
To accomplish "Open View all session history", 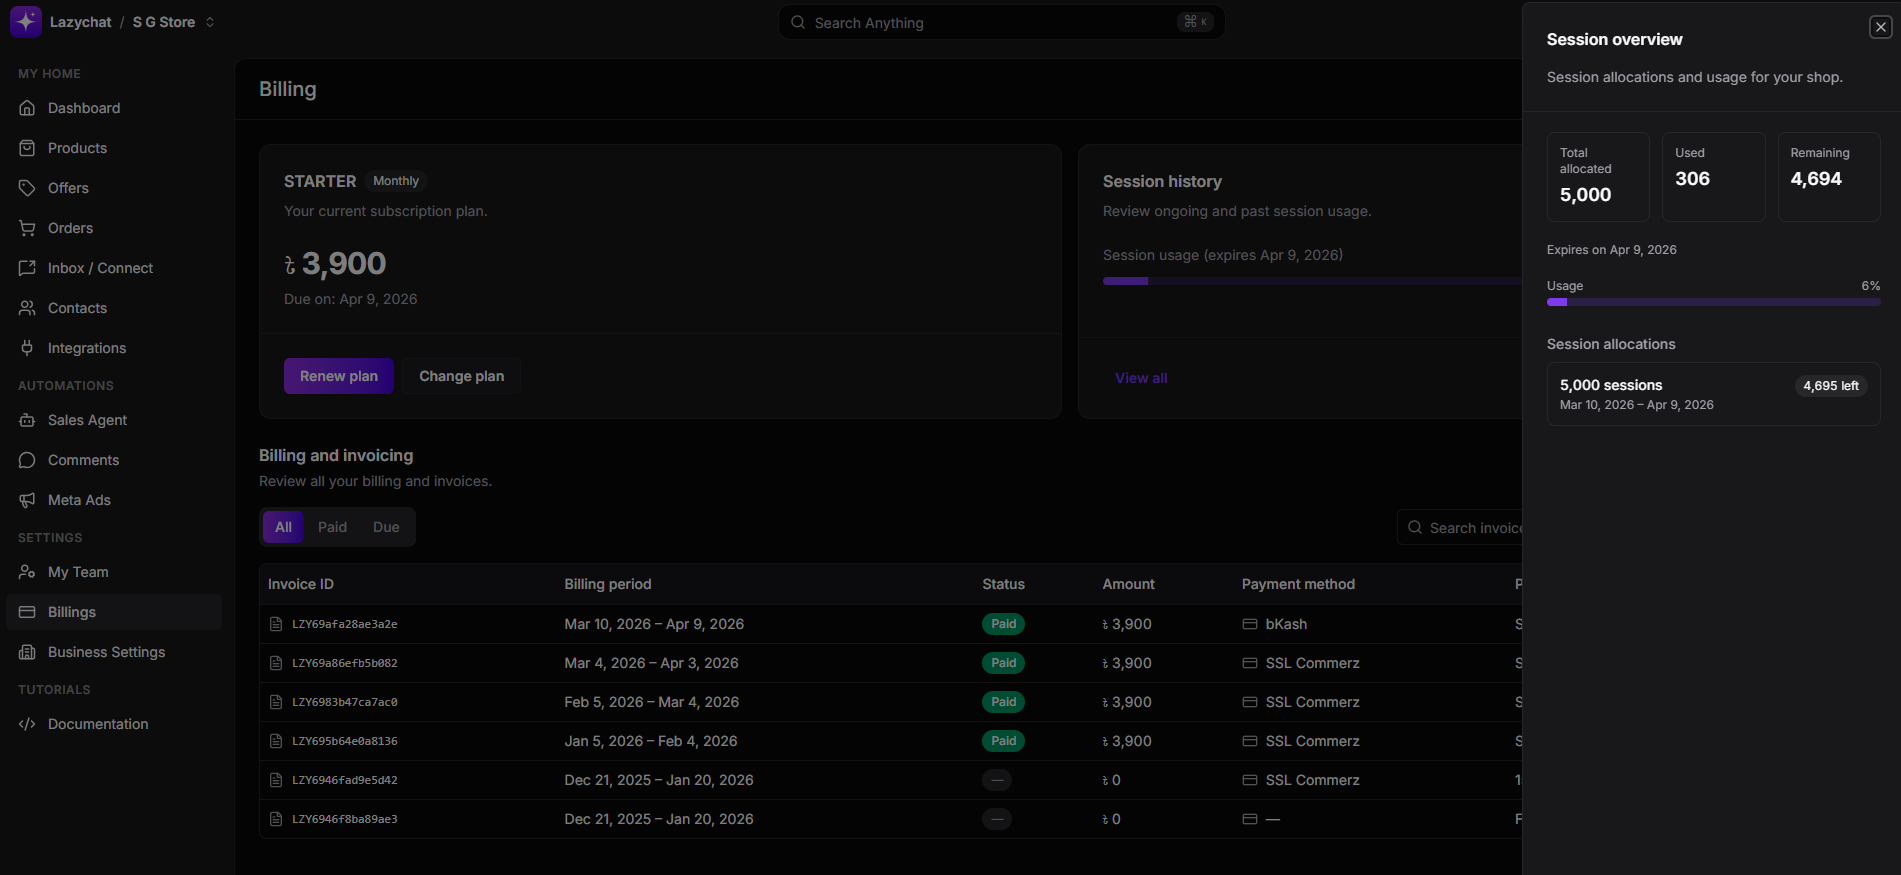I will (x=1141, y=378).
